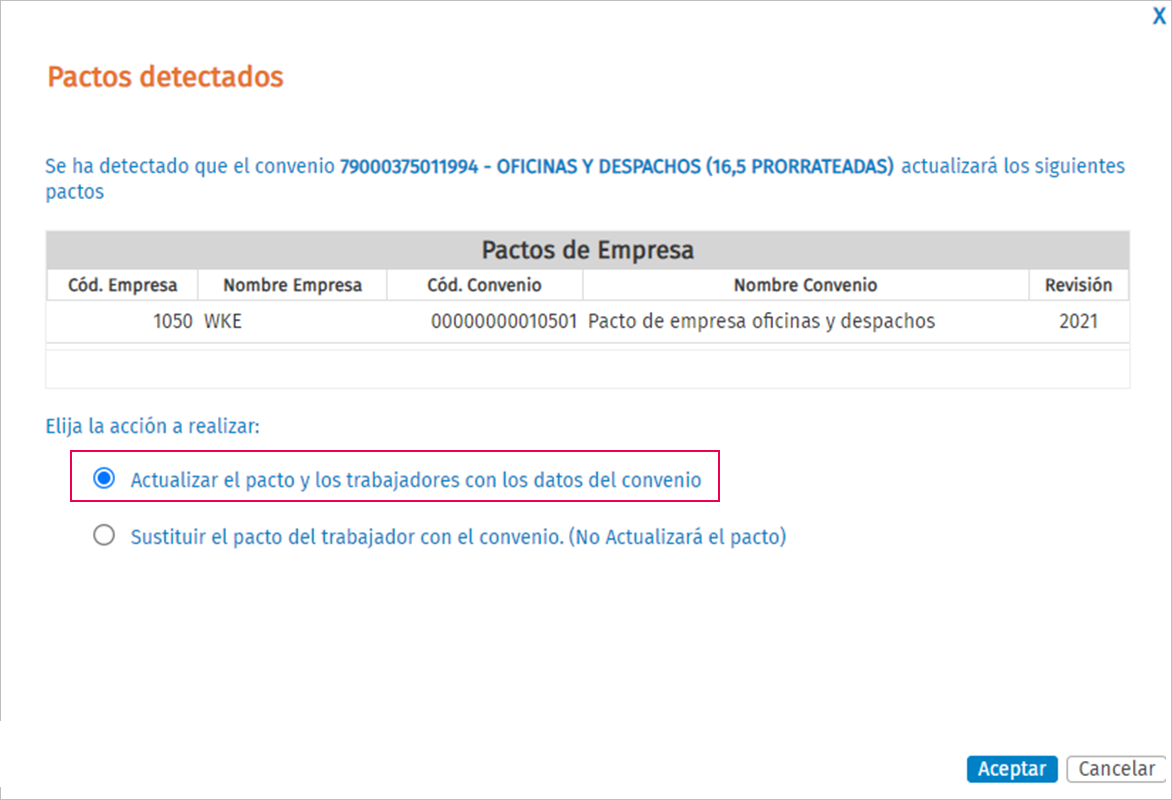Click the 'Pactos detectados' heading
The image size is (1172, 800).
coord(165,76)
